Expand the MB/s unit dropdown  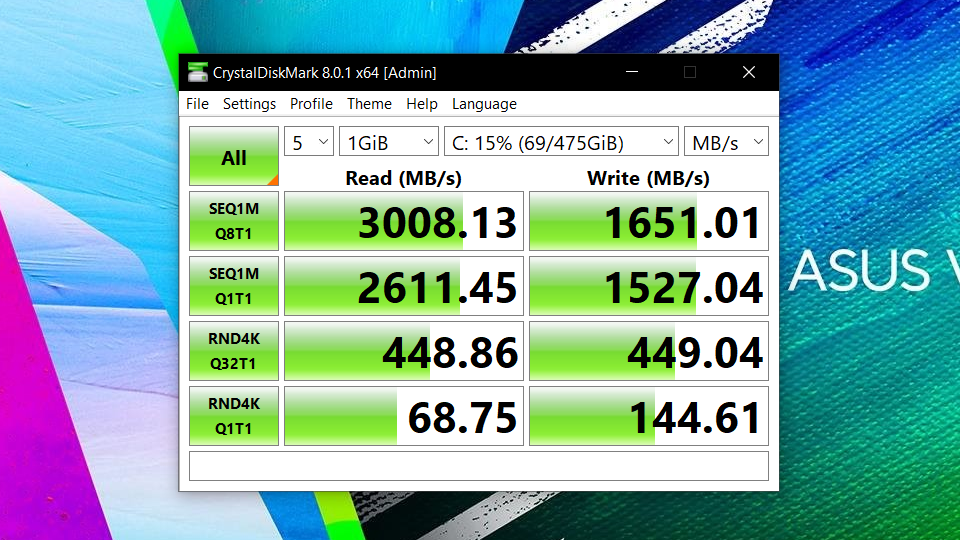726,142
